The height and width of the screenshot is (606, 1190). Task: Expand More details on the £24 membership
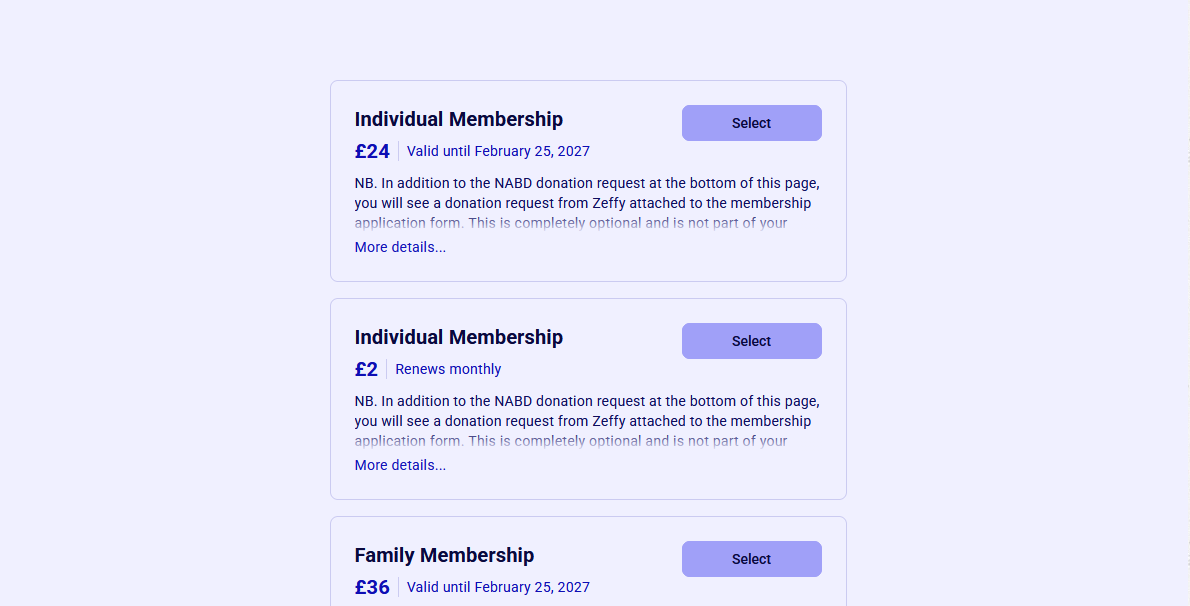click(400, 247)
